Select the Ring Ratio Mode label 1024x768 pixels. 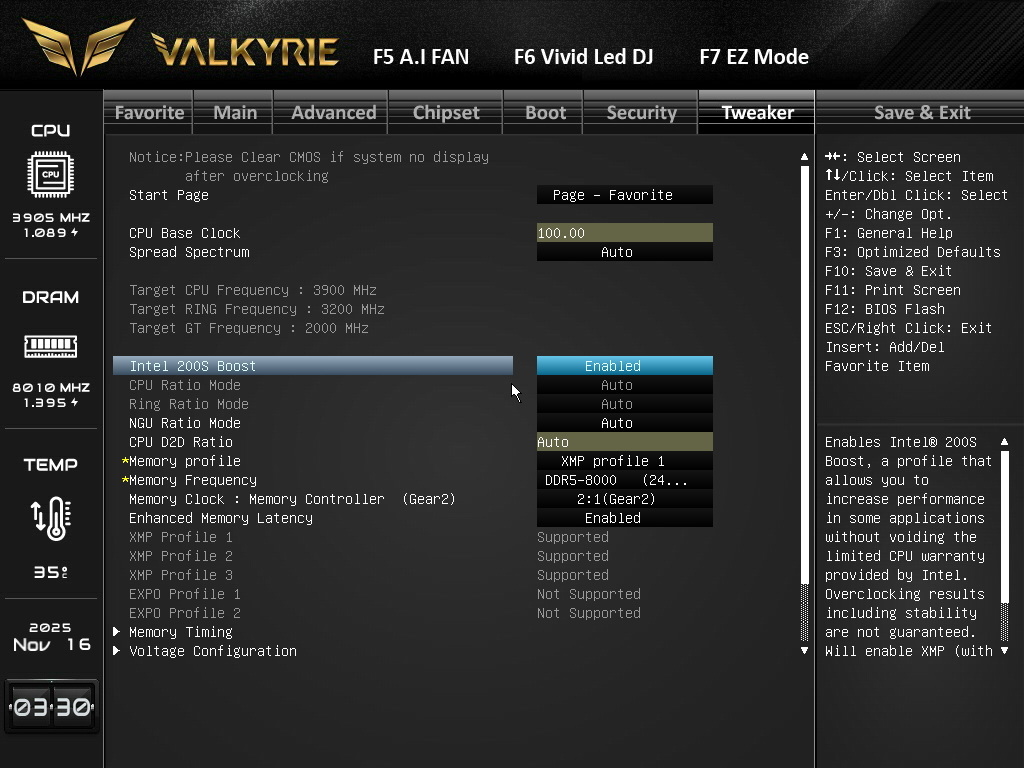tap(189, 404)
